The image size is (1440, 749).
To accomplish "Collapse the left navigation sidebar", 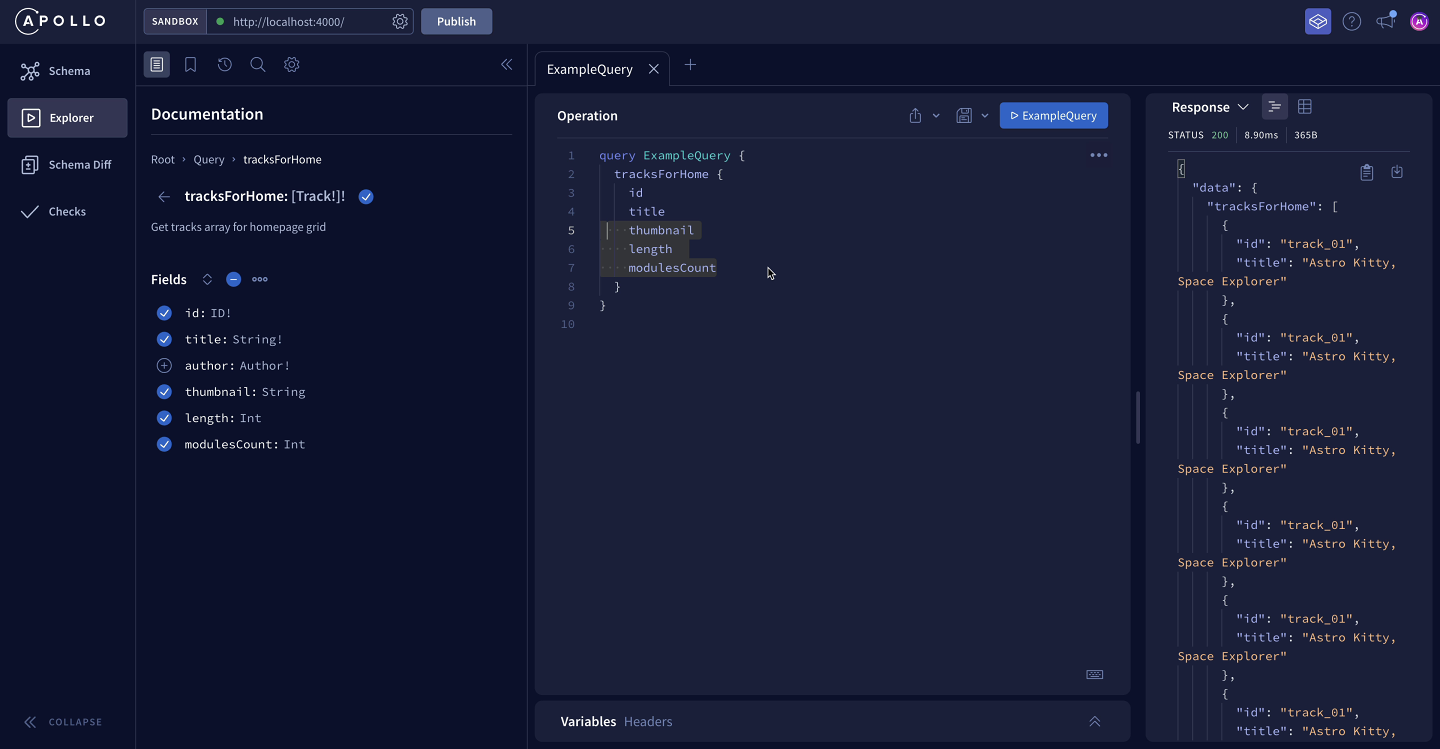I will [63, 722].
